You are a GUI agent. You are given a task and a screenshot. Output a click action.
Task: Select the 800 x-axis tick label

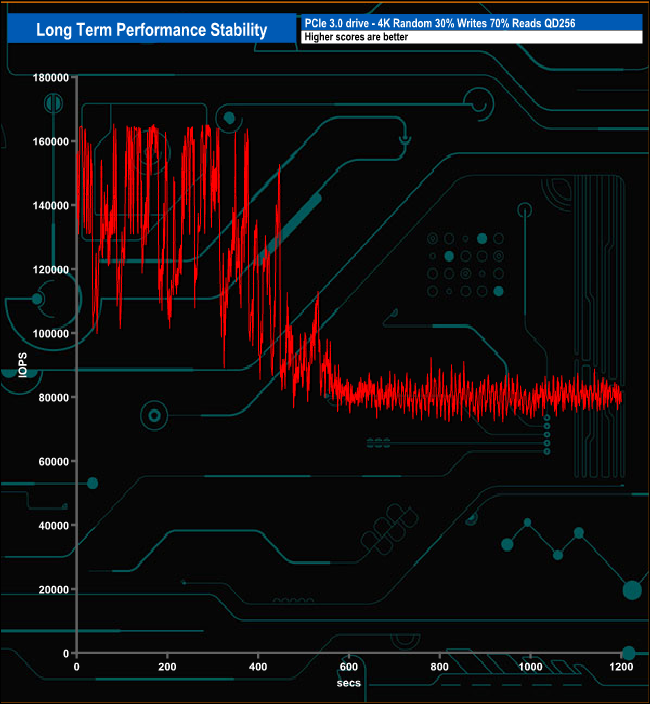coord(440,667)
